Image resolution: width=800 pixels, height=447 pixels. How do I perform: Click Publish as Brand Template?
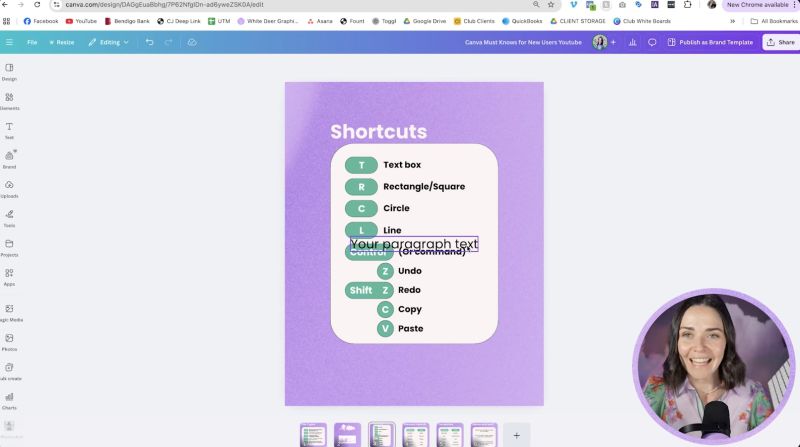[710, 42]
